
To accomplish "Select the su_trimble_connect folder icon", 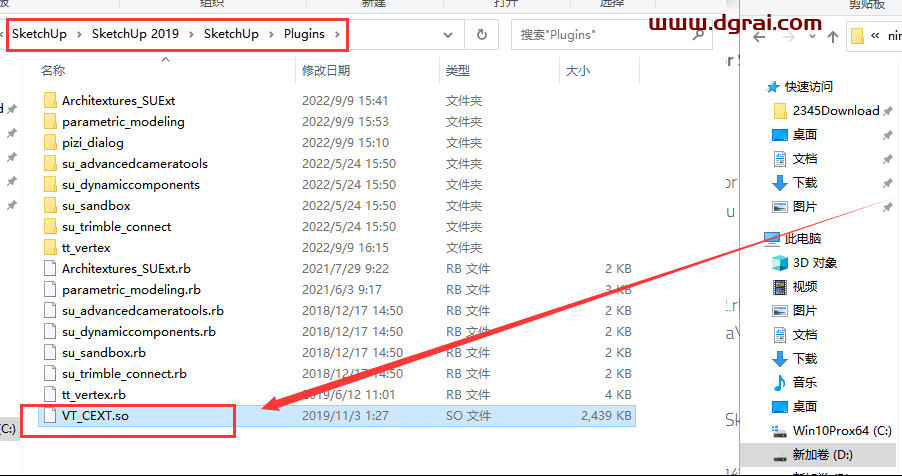I will pos(51,227).
